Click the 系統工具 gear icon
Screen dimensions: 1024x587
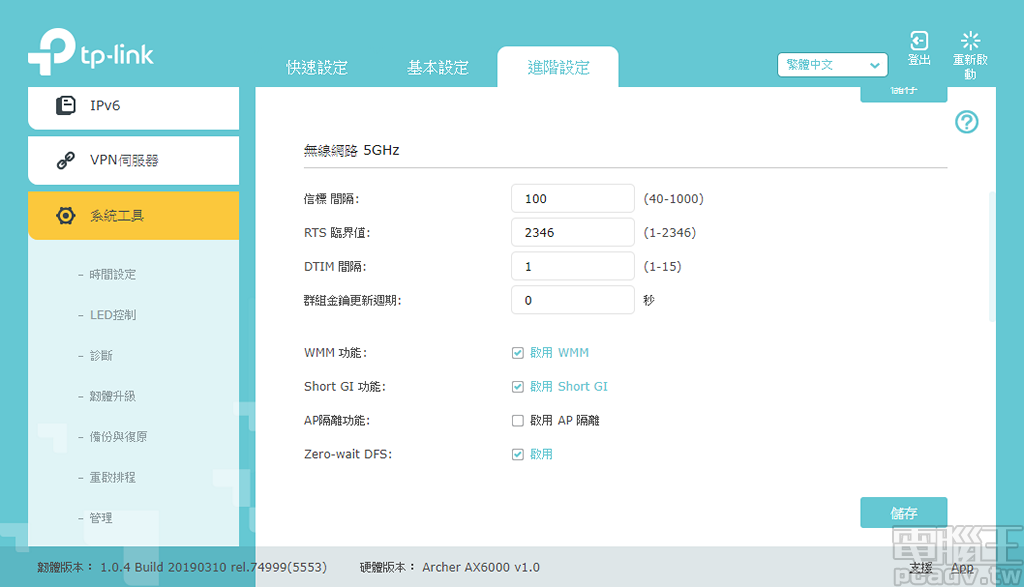click(x=66, y=215)
